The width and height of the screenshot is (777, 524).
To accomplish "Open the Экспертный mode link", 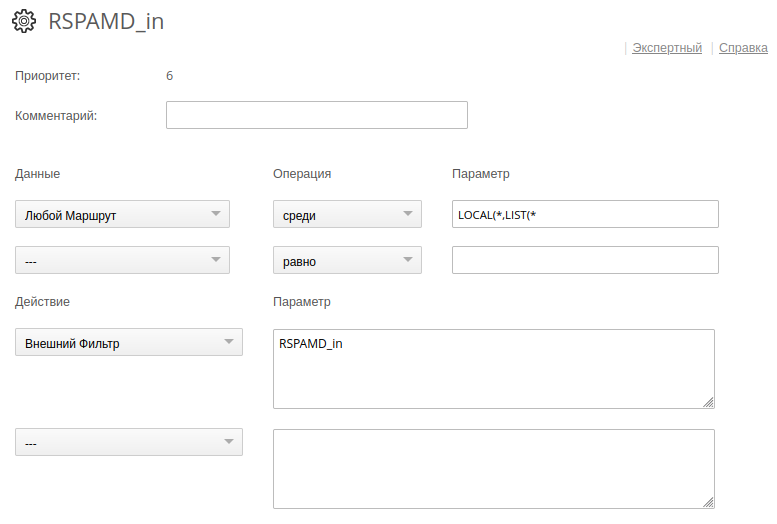I will pos(666,47).
